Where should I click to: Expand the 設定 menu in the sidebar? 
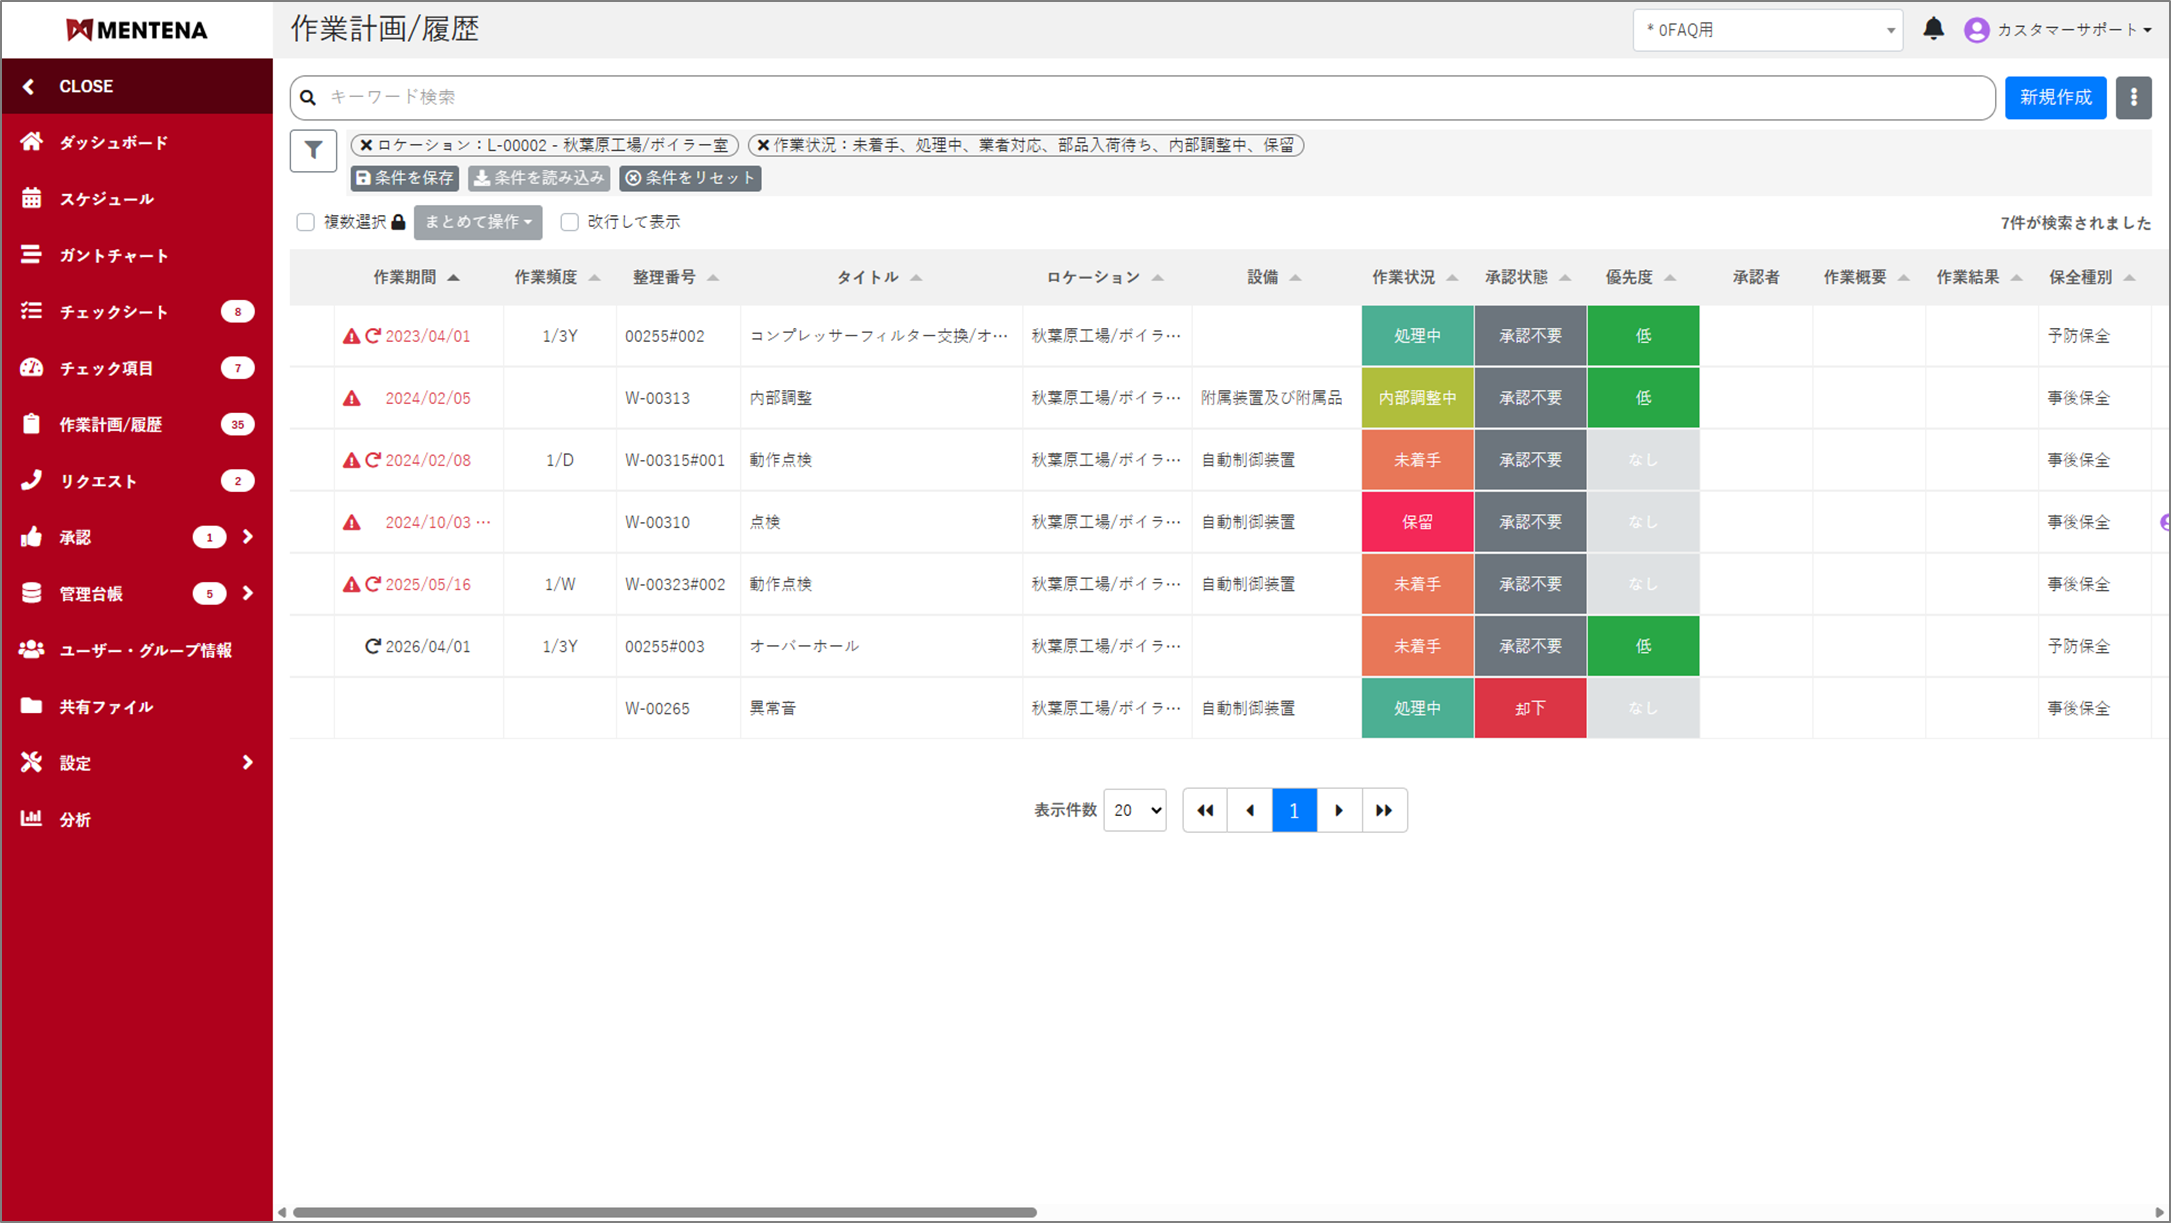(x=136, y=763)
